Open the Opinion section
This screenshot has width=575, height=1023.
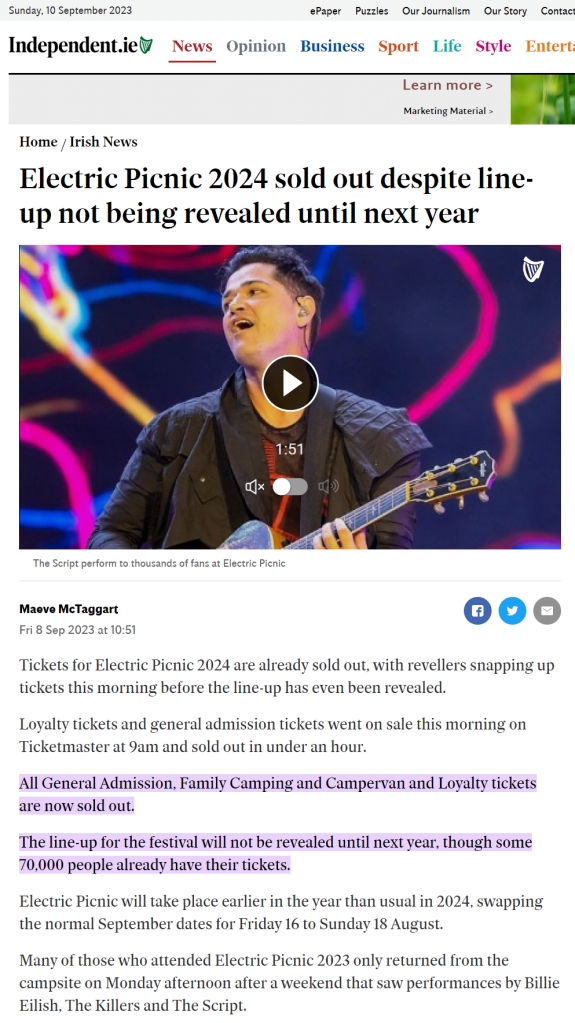tap(256, 46)
